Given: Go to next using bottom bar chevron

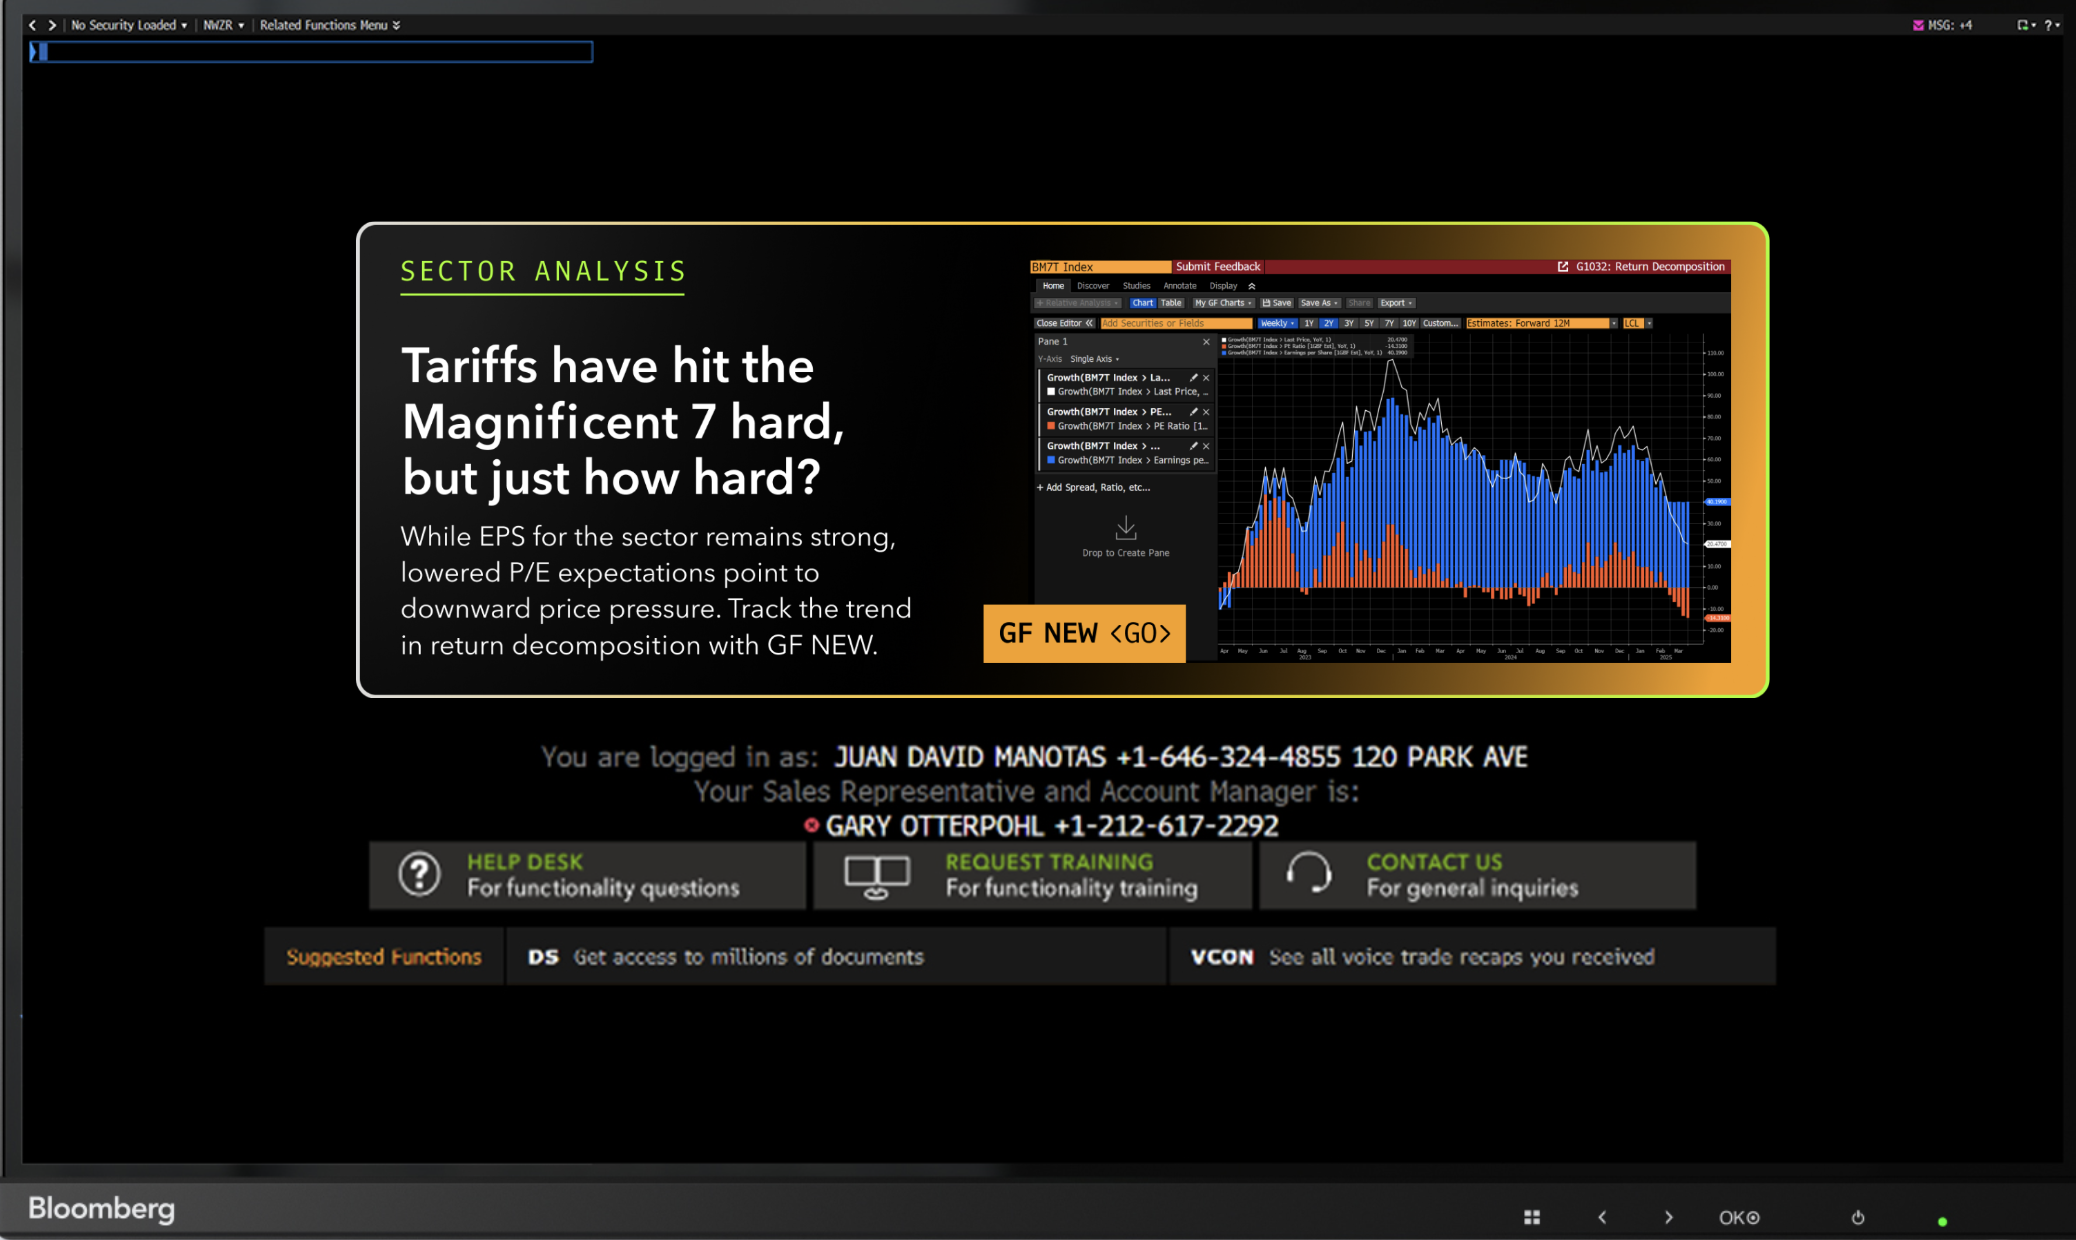Looking at the screenshot, I should point(1668,1217).
